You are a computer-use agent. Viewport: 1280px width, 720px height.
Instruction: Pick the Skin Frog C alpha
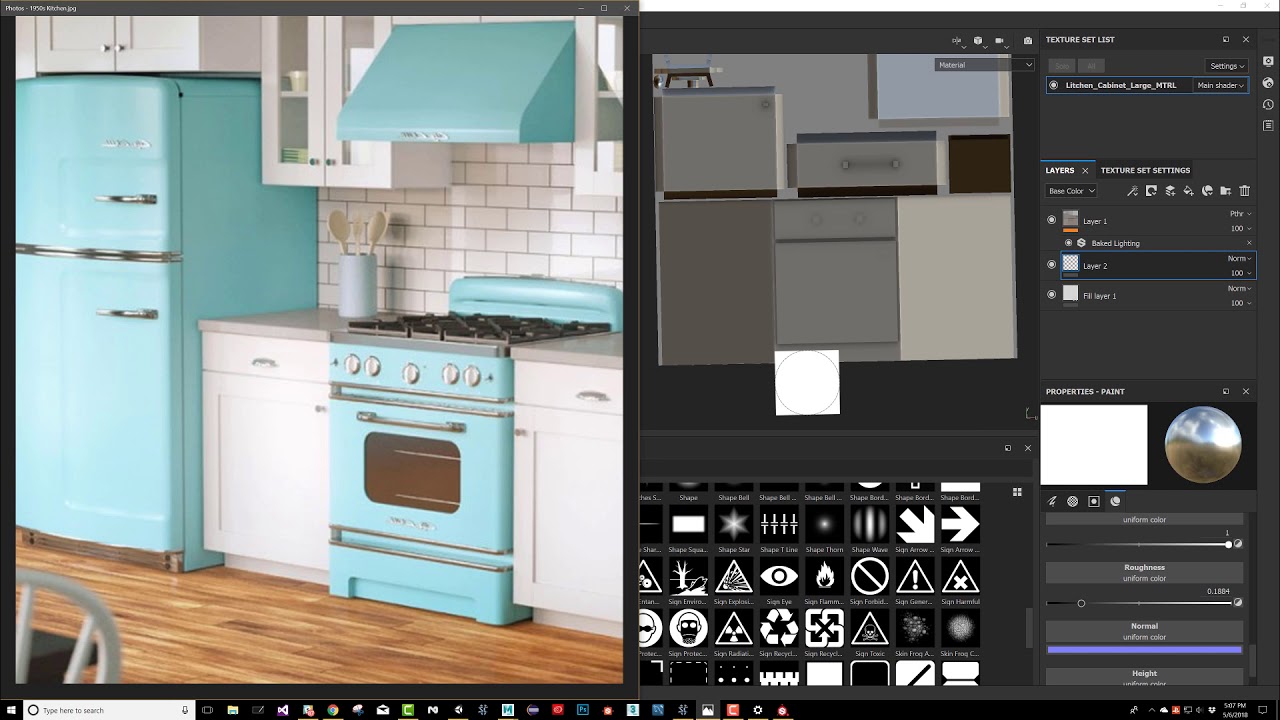click(960, 628)
